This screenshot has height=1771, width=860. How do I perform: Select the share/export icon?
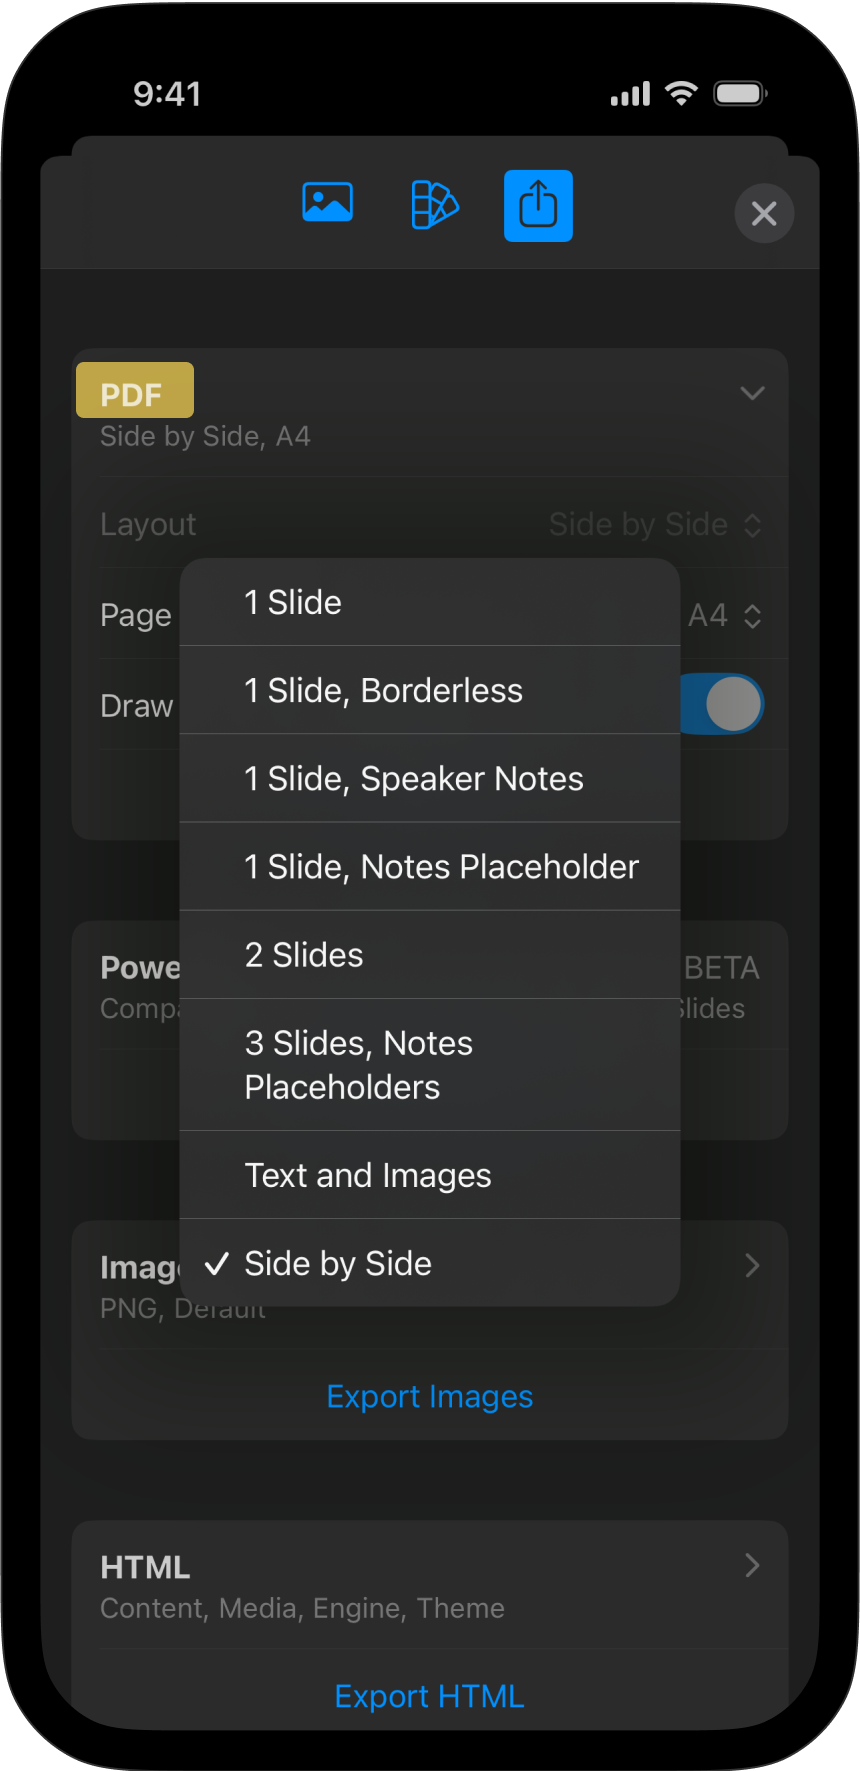click(x=538, y=206)
